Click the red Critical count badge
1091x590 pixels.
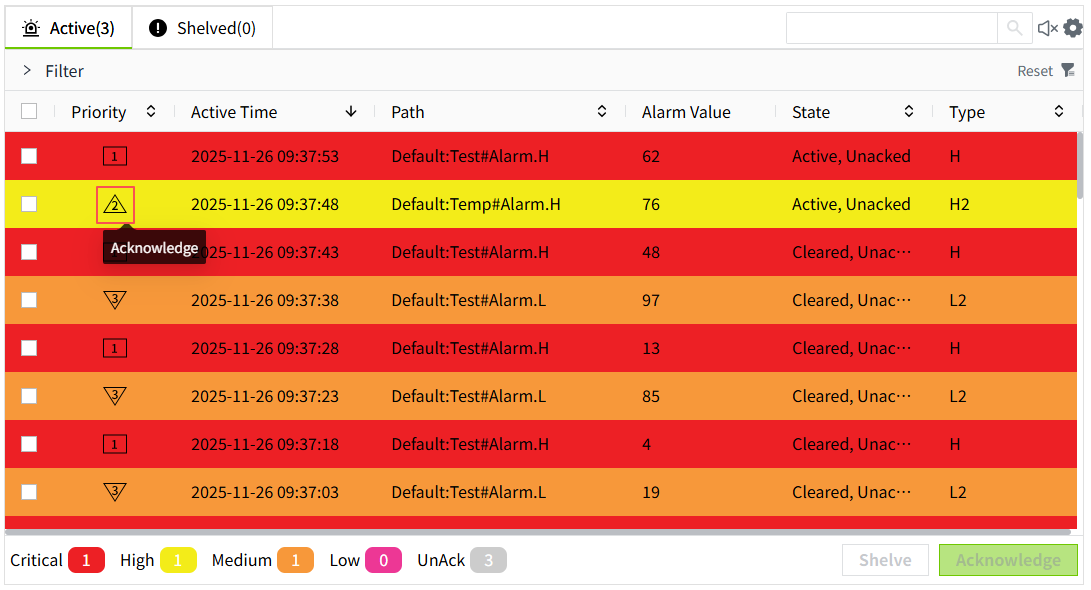point(86,560)
